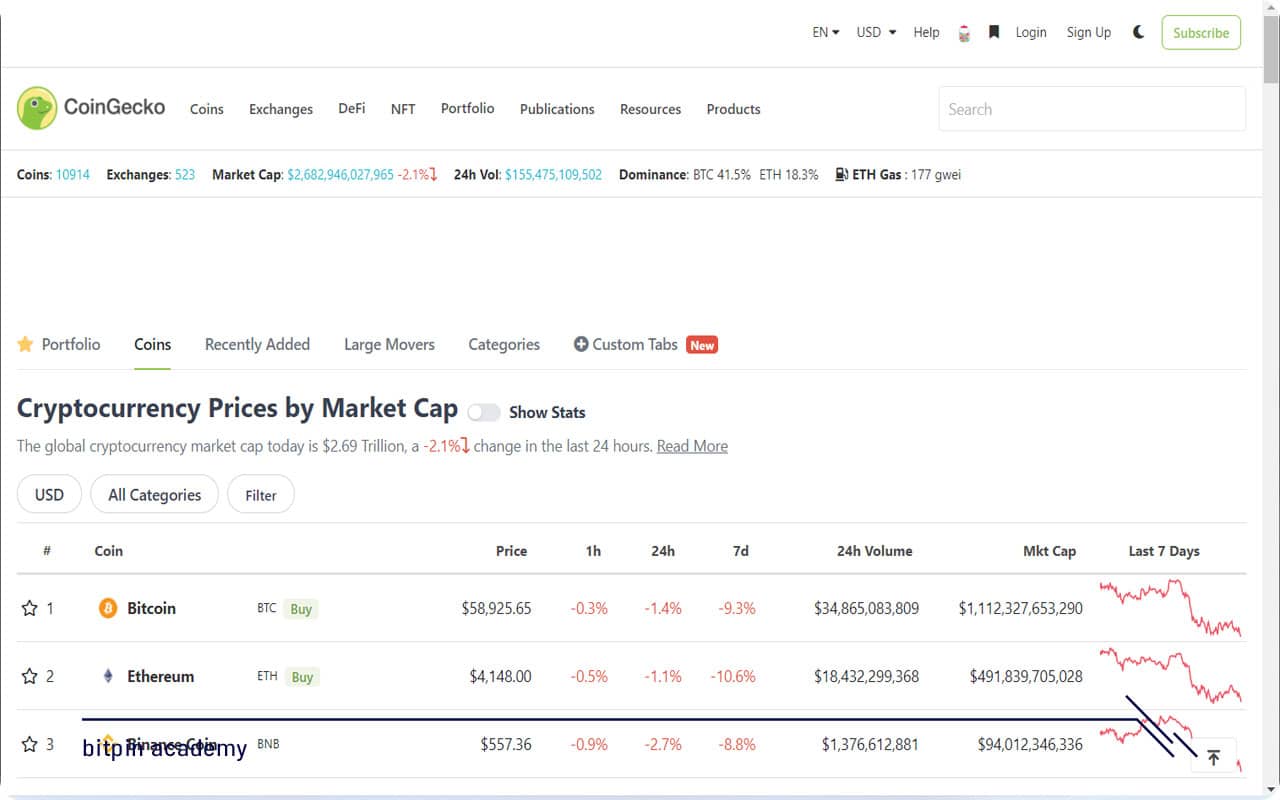This screenshot has height=800, width=1280.
Task: Click in the Search field
Action: (x=1092, y=109)
